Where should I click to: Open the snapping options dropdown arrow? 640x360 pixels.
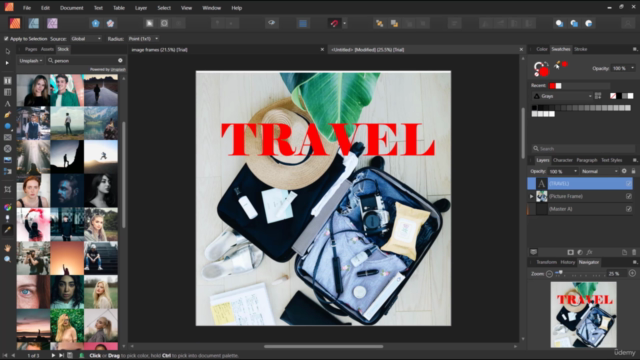[344, 23]
